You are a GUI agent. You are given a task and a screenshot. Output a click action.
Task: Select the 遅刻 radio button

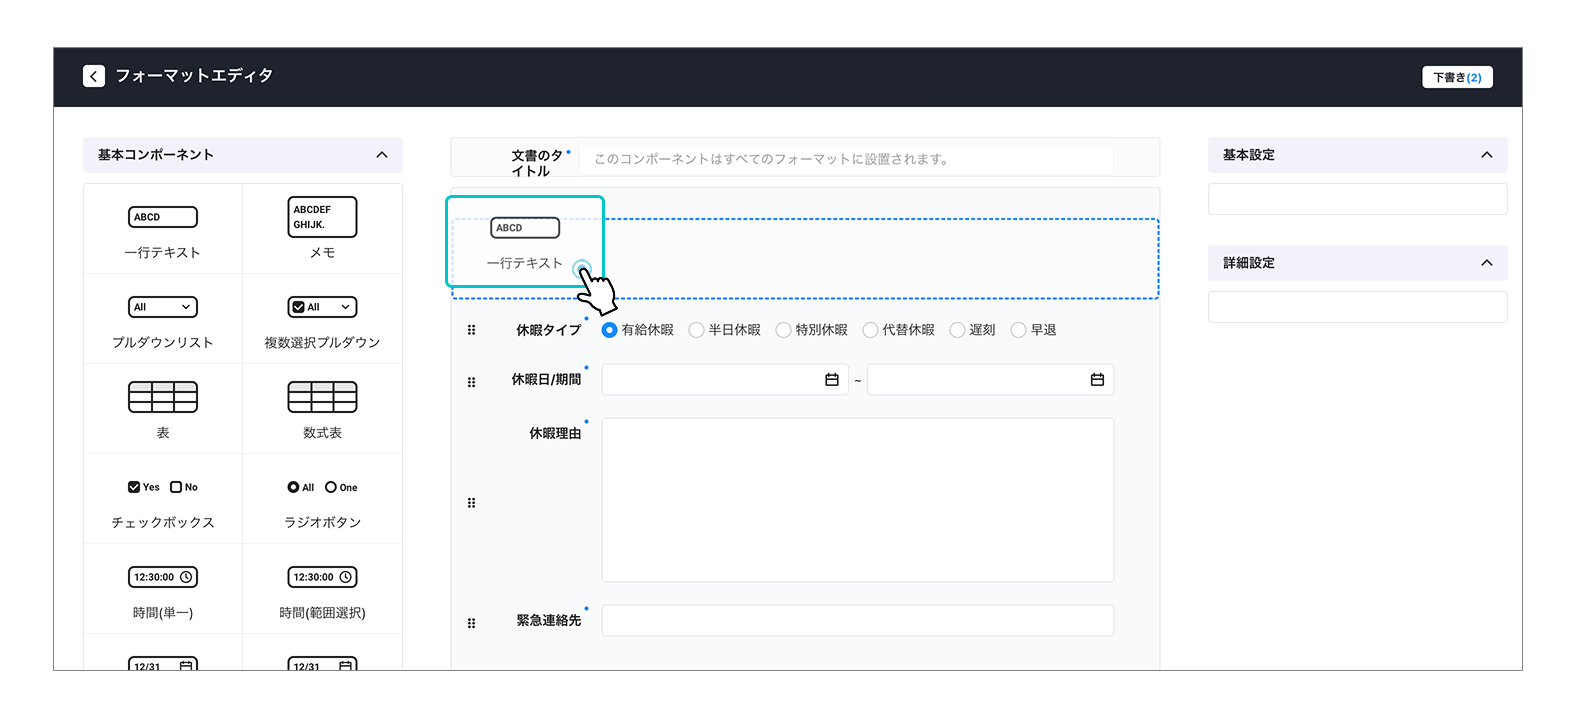click(957, 330)
